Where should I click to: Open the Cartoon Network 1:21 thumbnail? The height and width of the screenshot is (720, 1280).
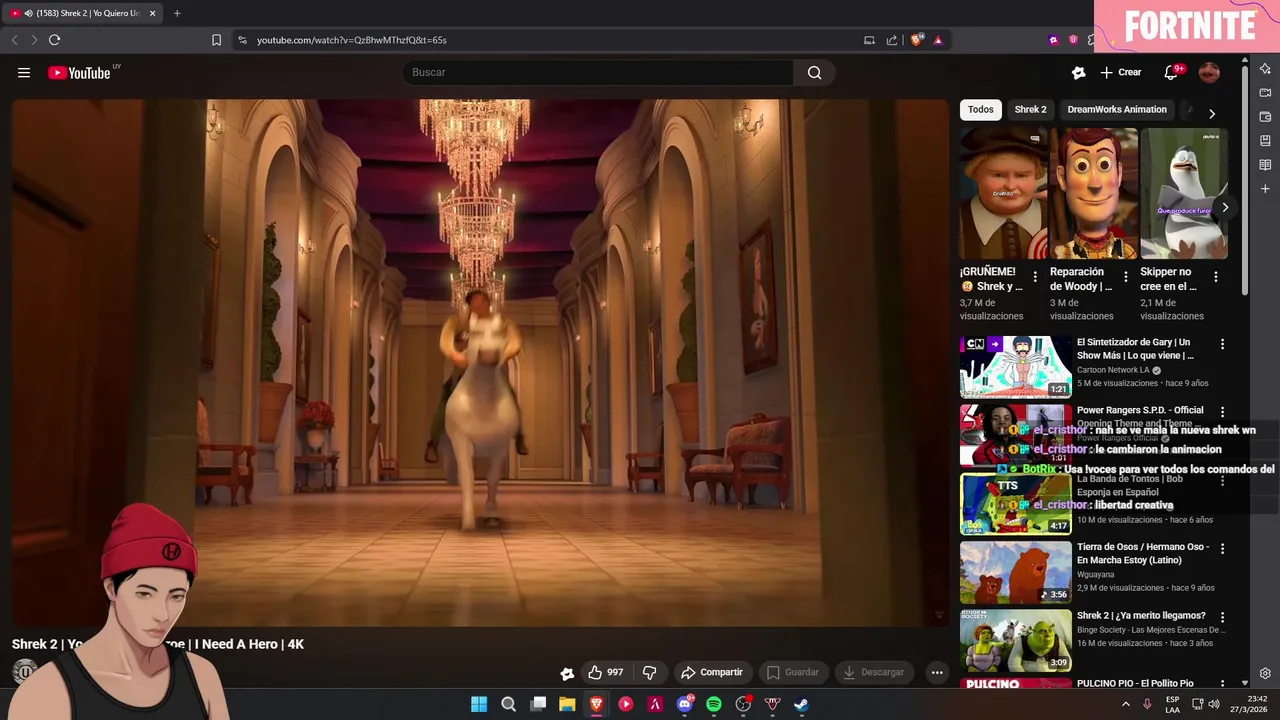1015,367
